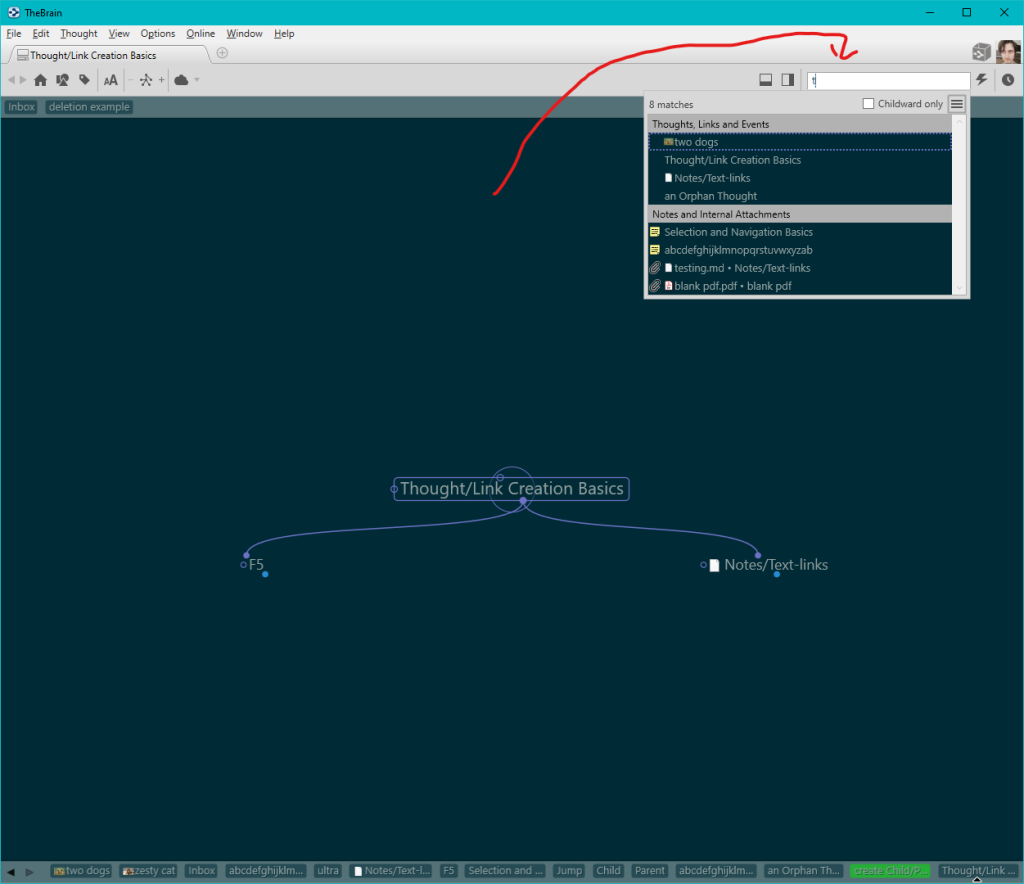Click the cloud sync icon
Viewport: 1024px width, 884px height.
181,80
